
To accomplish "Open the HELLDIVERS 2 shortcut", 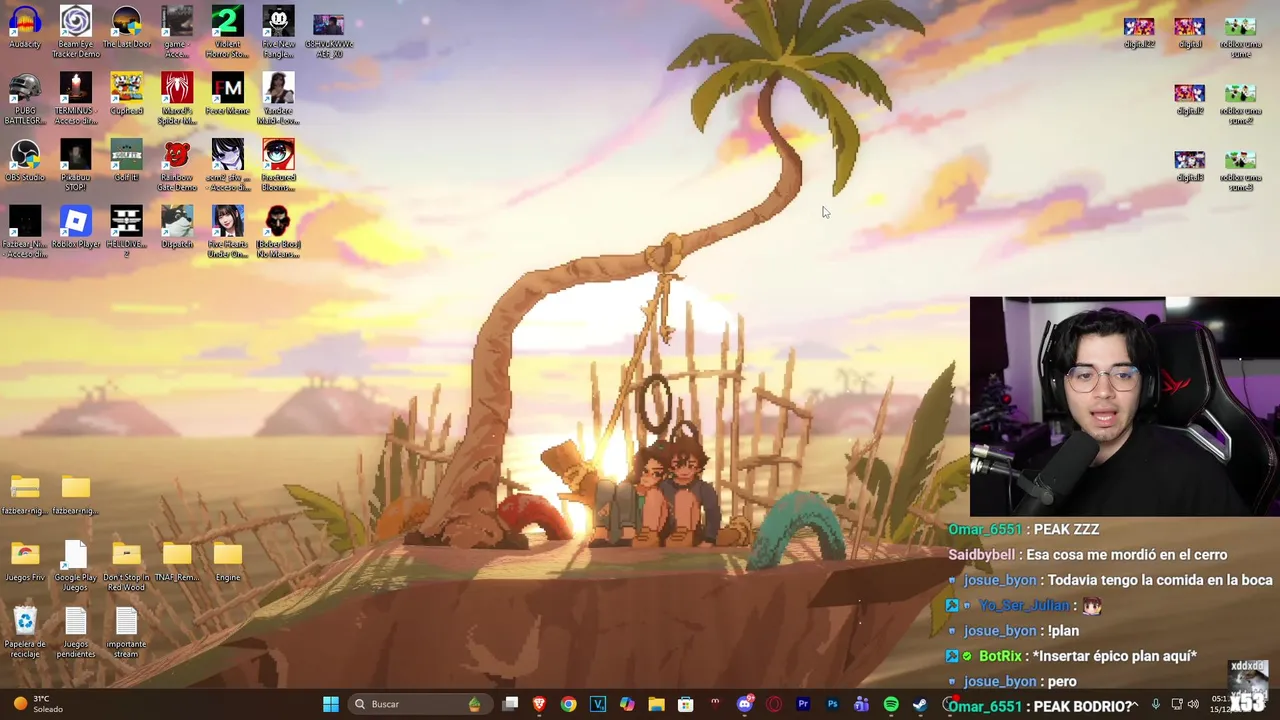I will [x=127, y=233].
